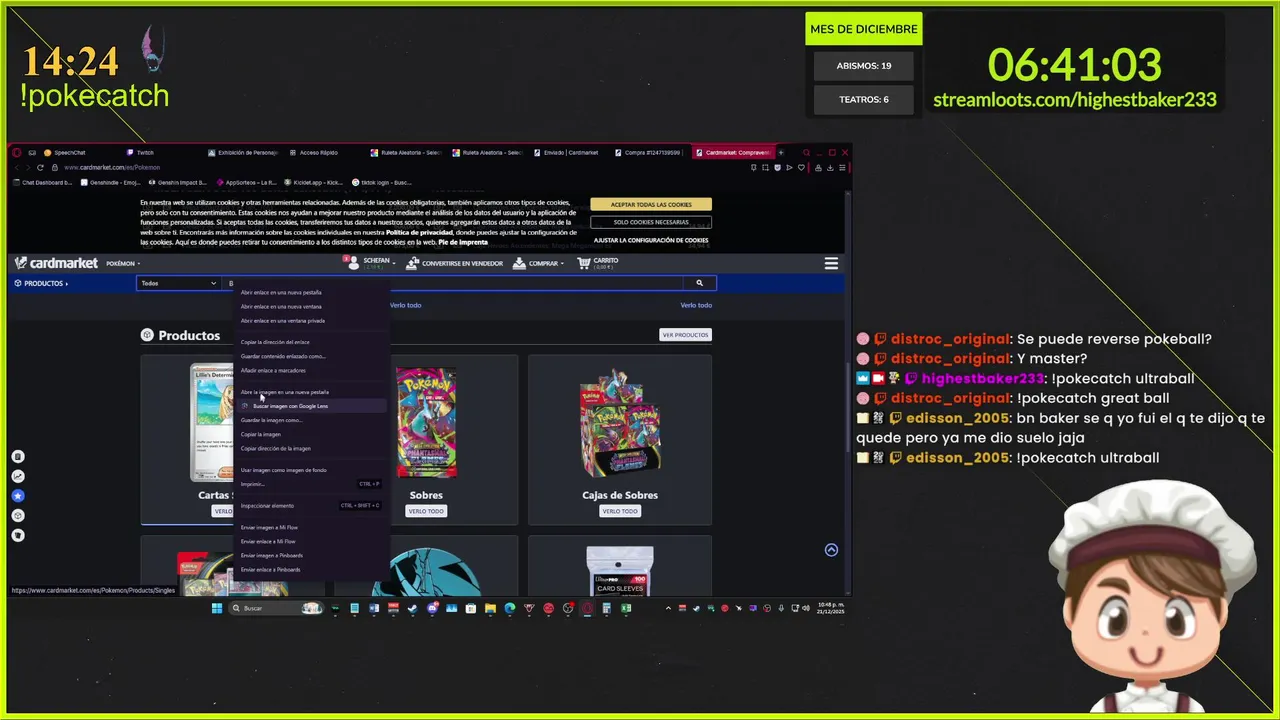Click the Cardmarket search input field
1280x720 pixels.
click(453, 283)
